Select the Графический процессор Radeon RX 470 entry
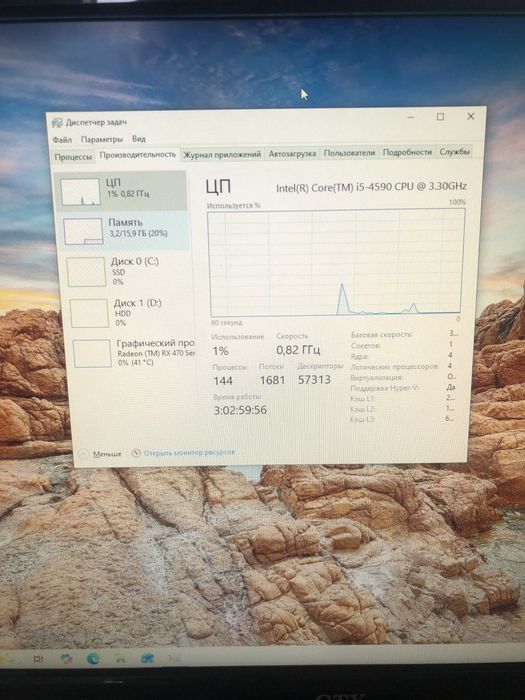 point(133,353)
